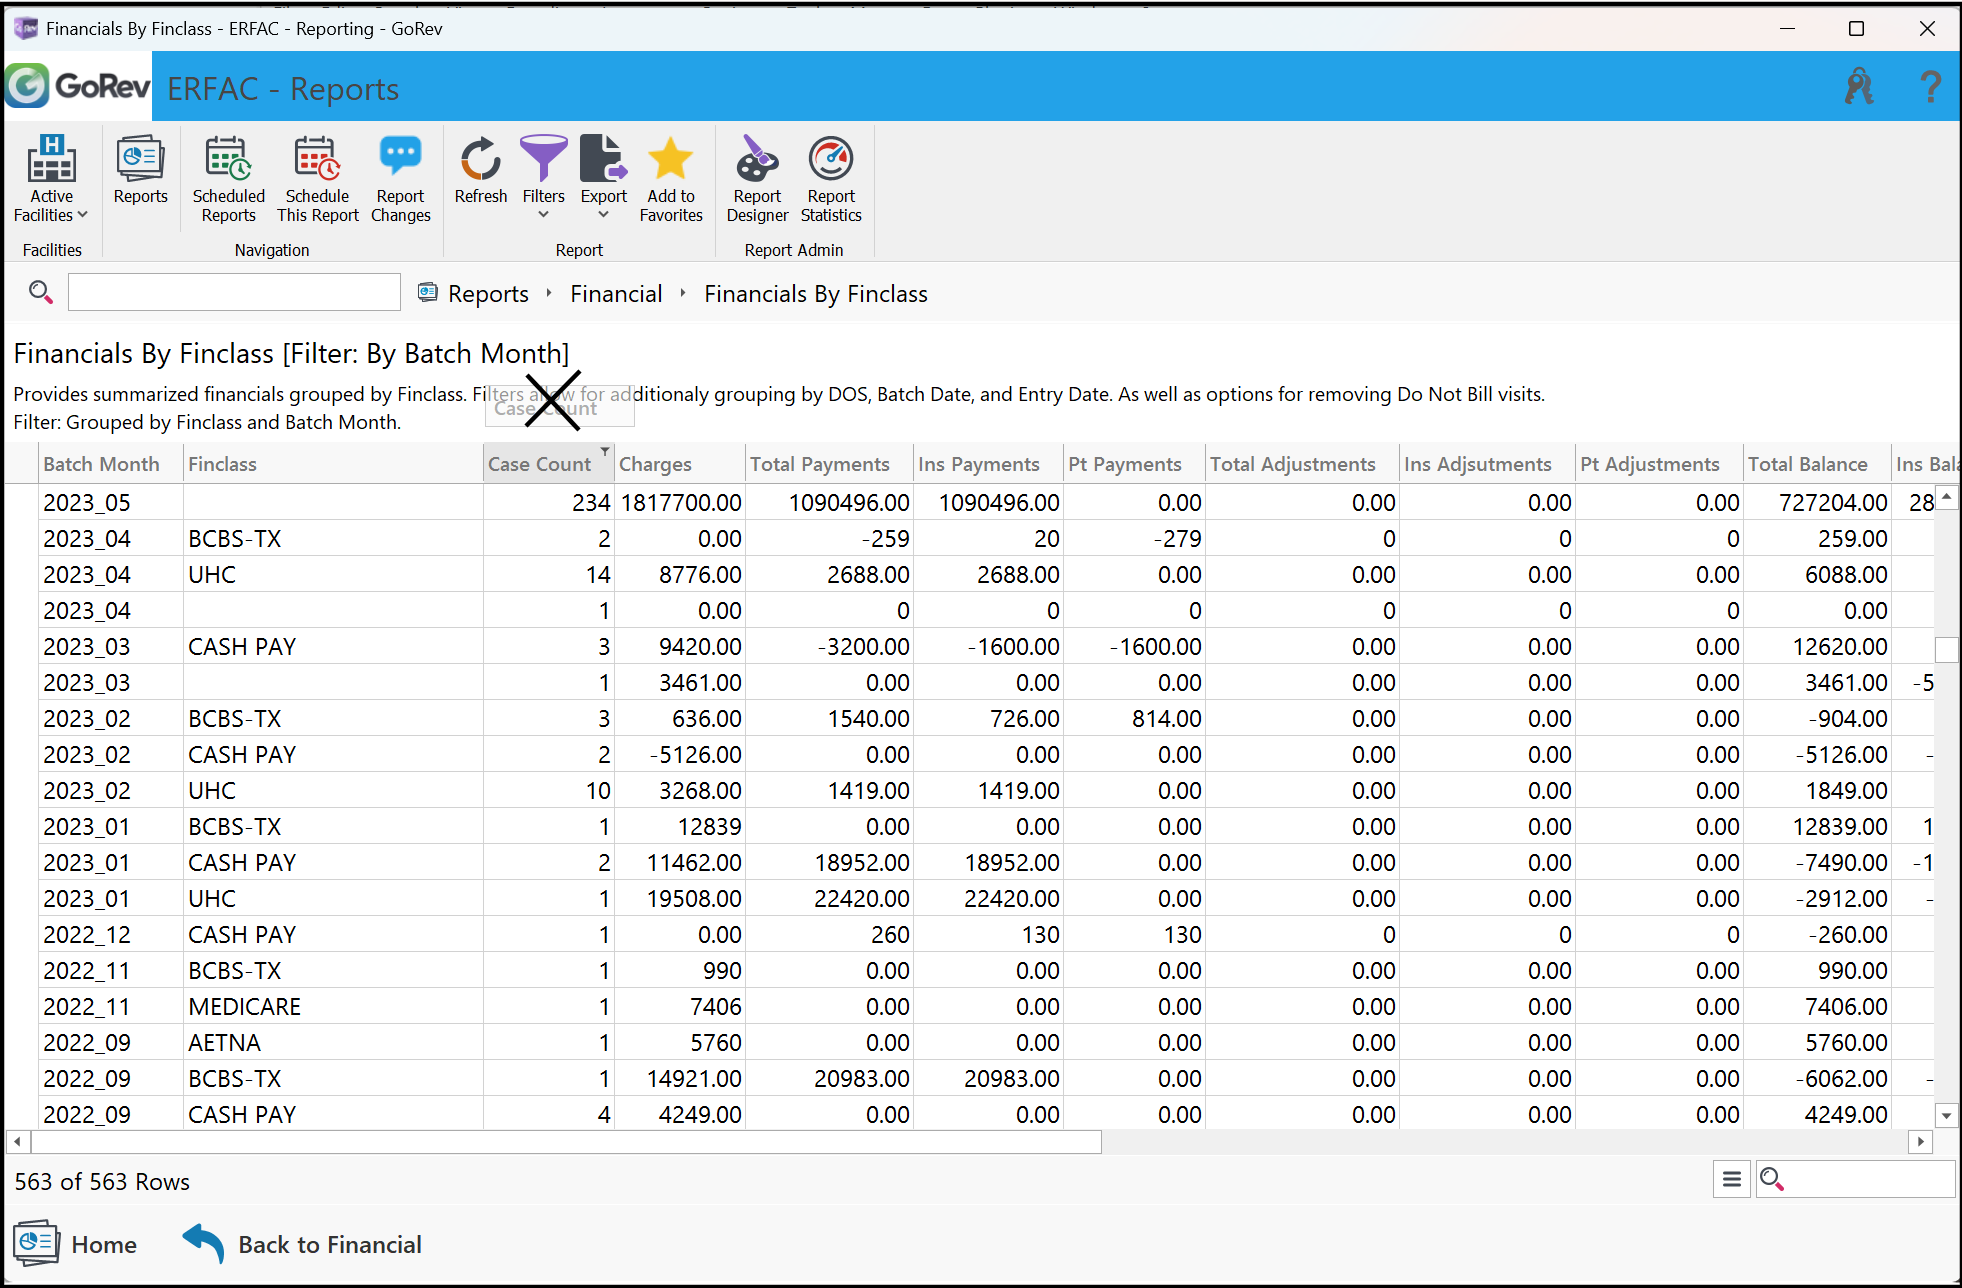Maximize the GoRev window
The width and height of the screenshot is (1962, 1288).
[1857, 28]
